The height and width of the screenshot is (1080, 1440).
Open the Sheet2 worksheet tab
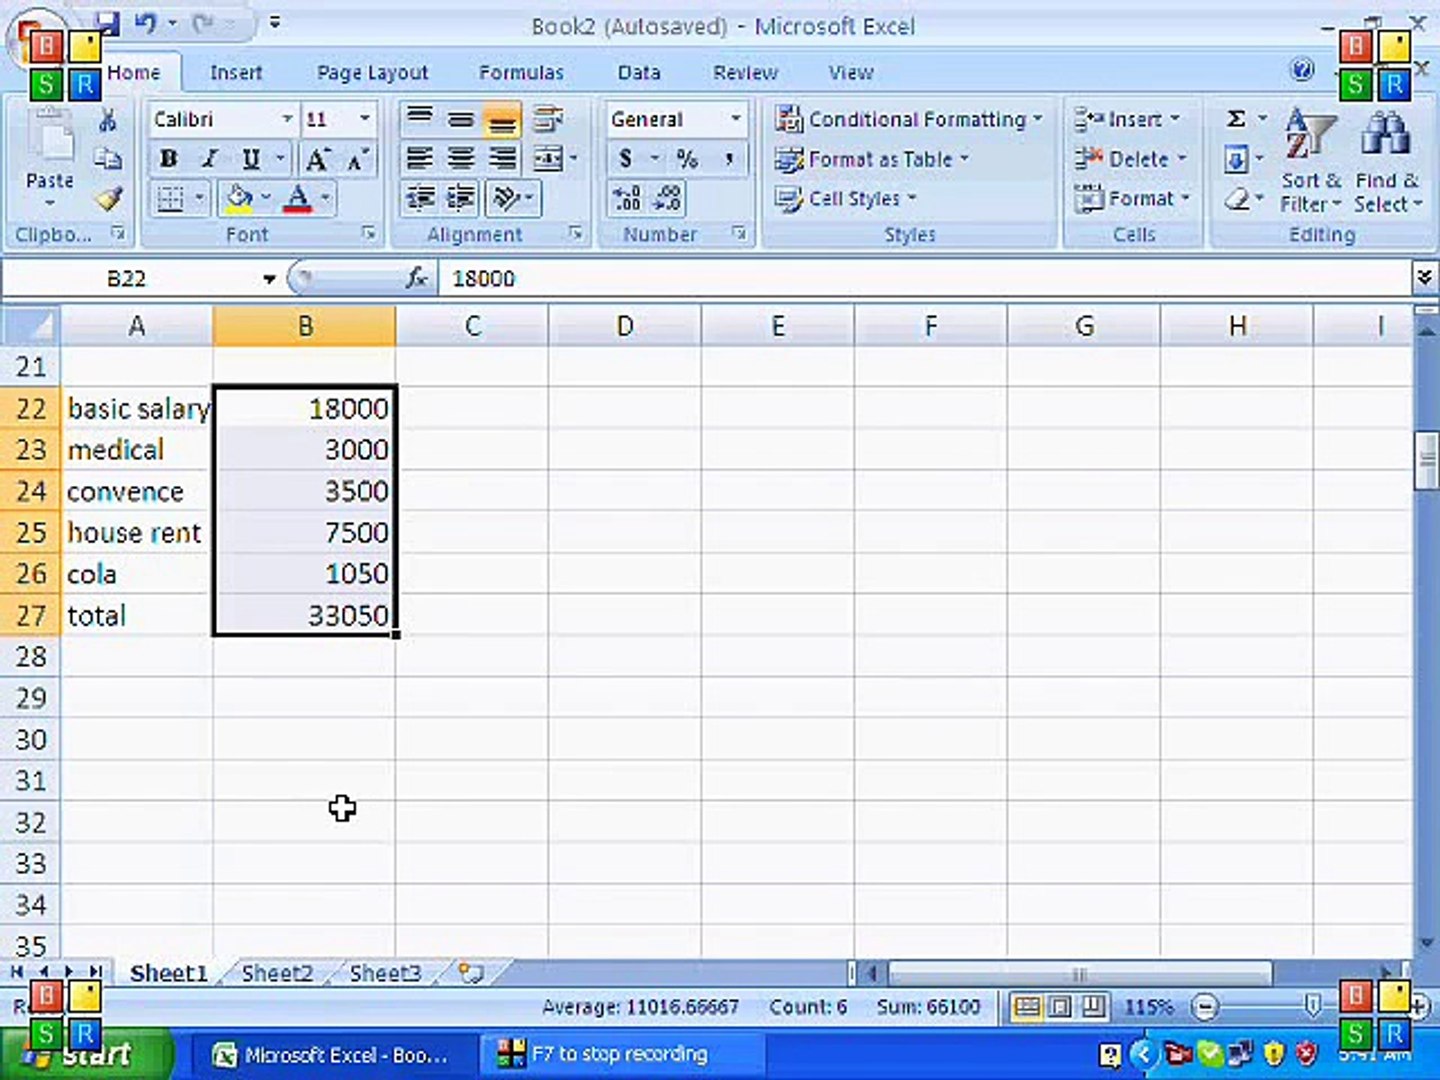(277, 973)
